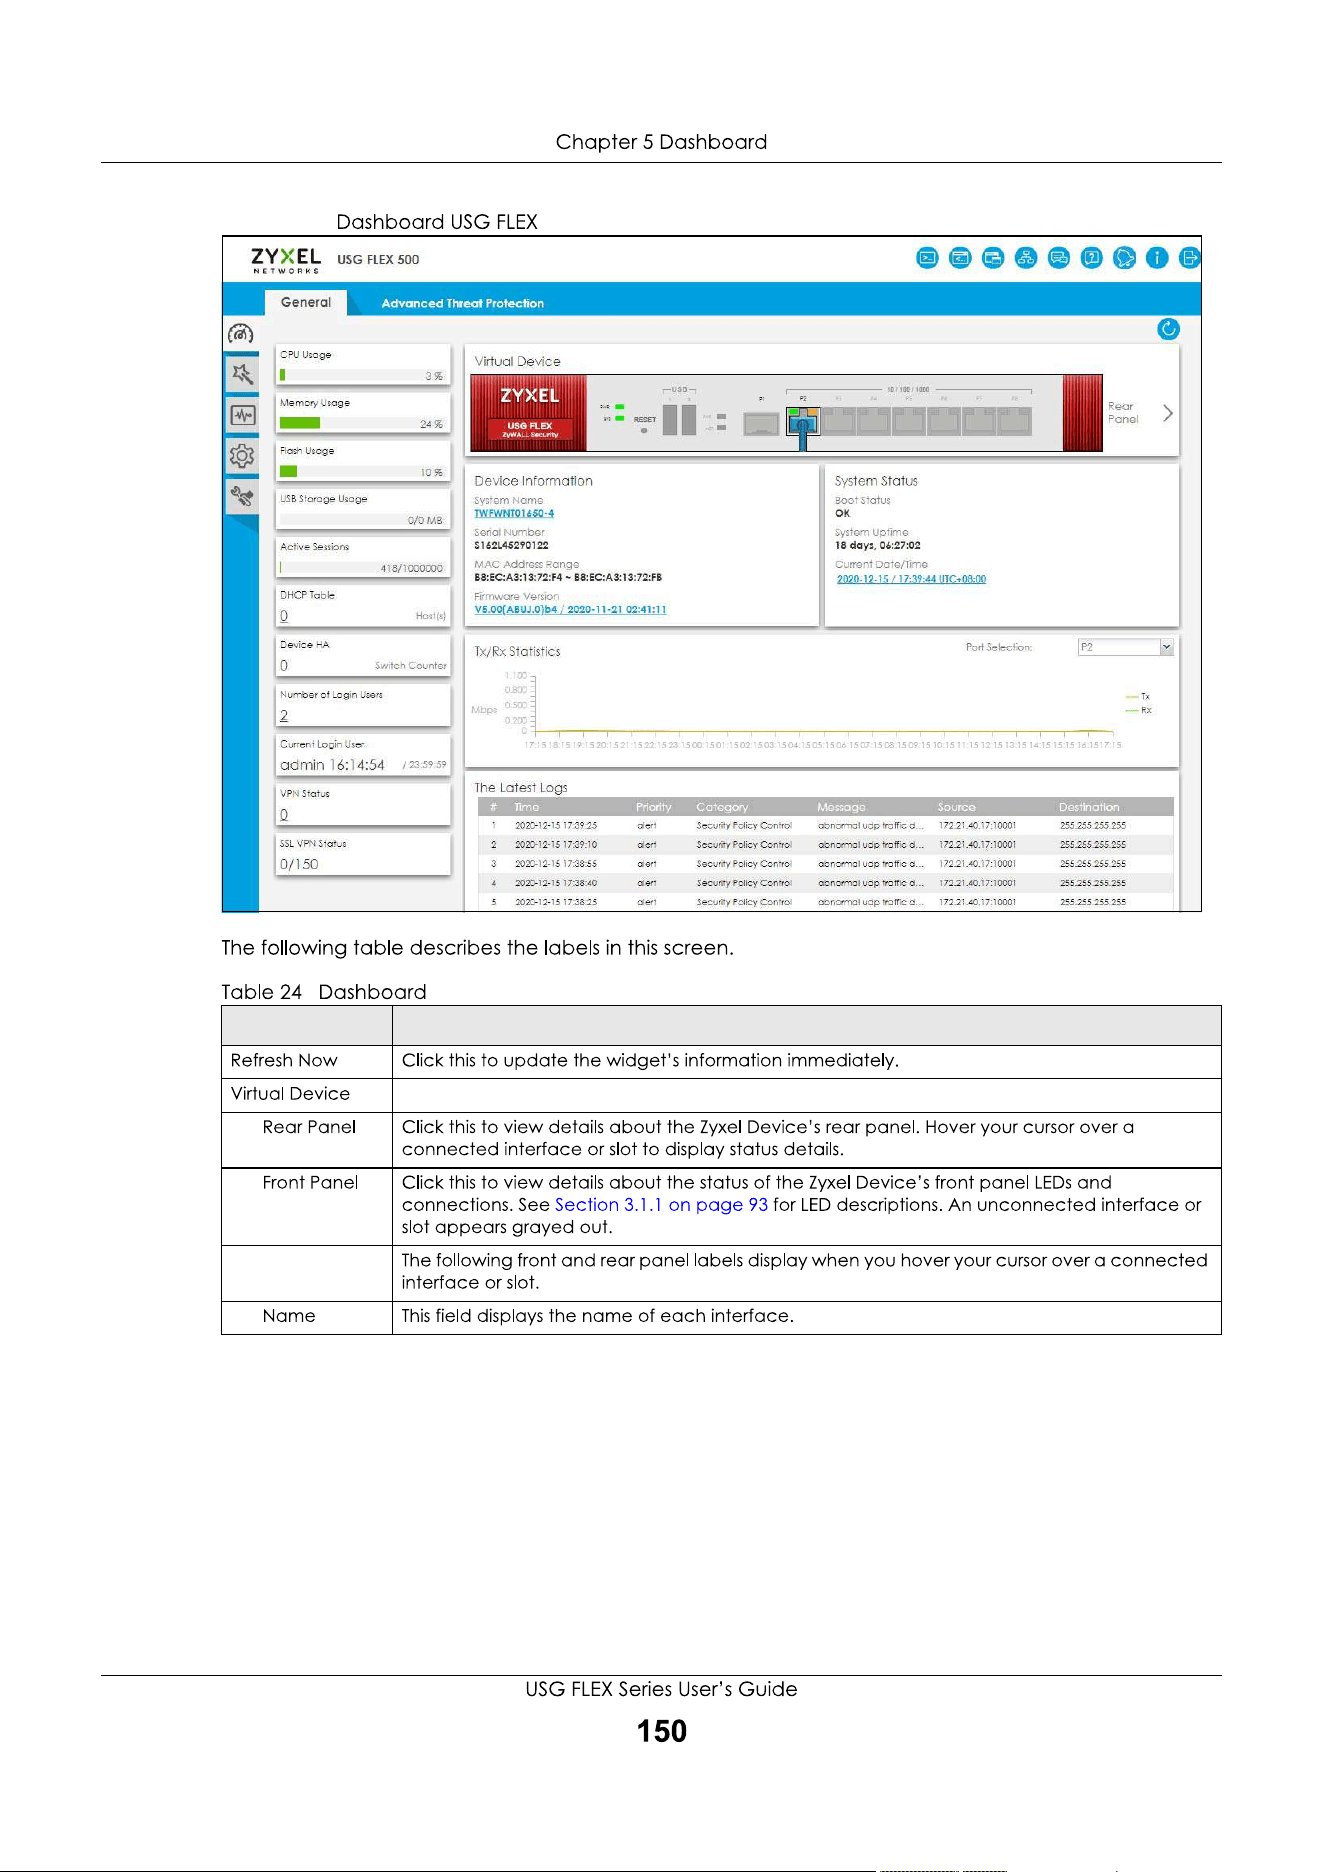
Task: Click the system uptime 18 days, 06:27:02
Action: [878, 545]
